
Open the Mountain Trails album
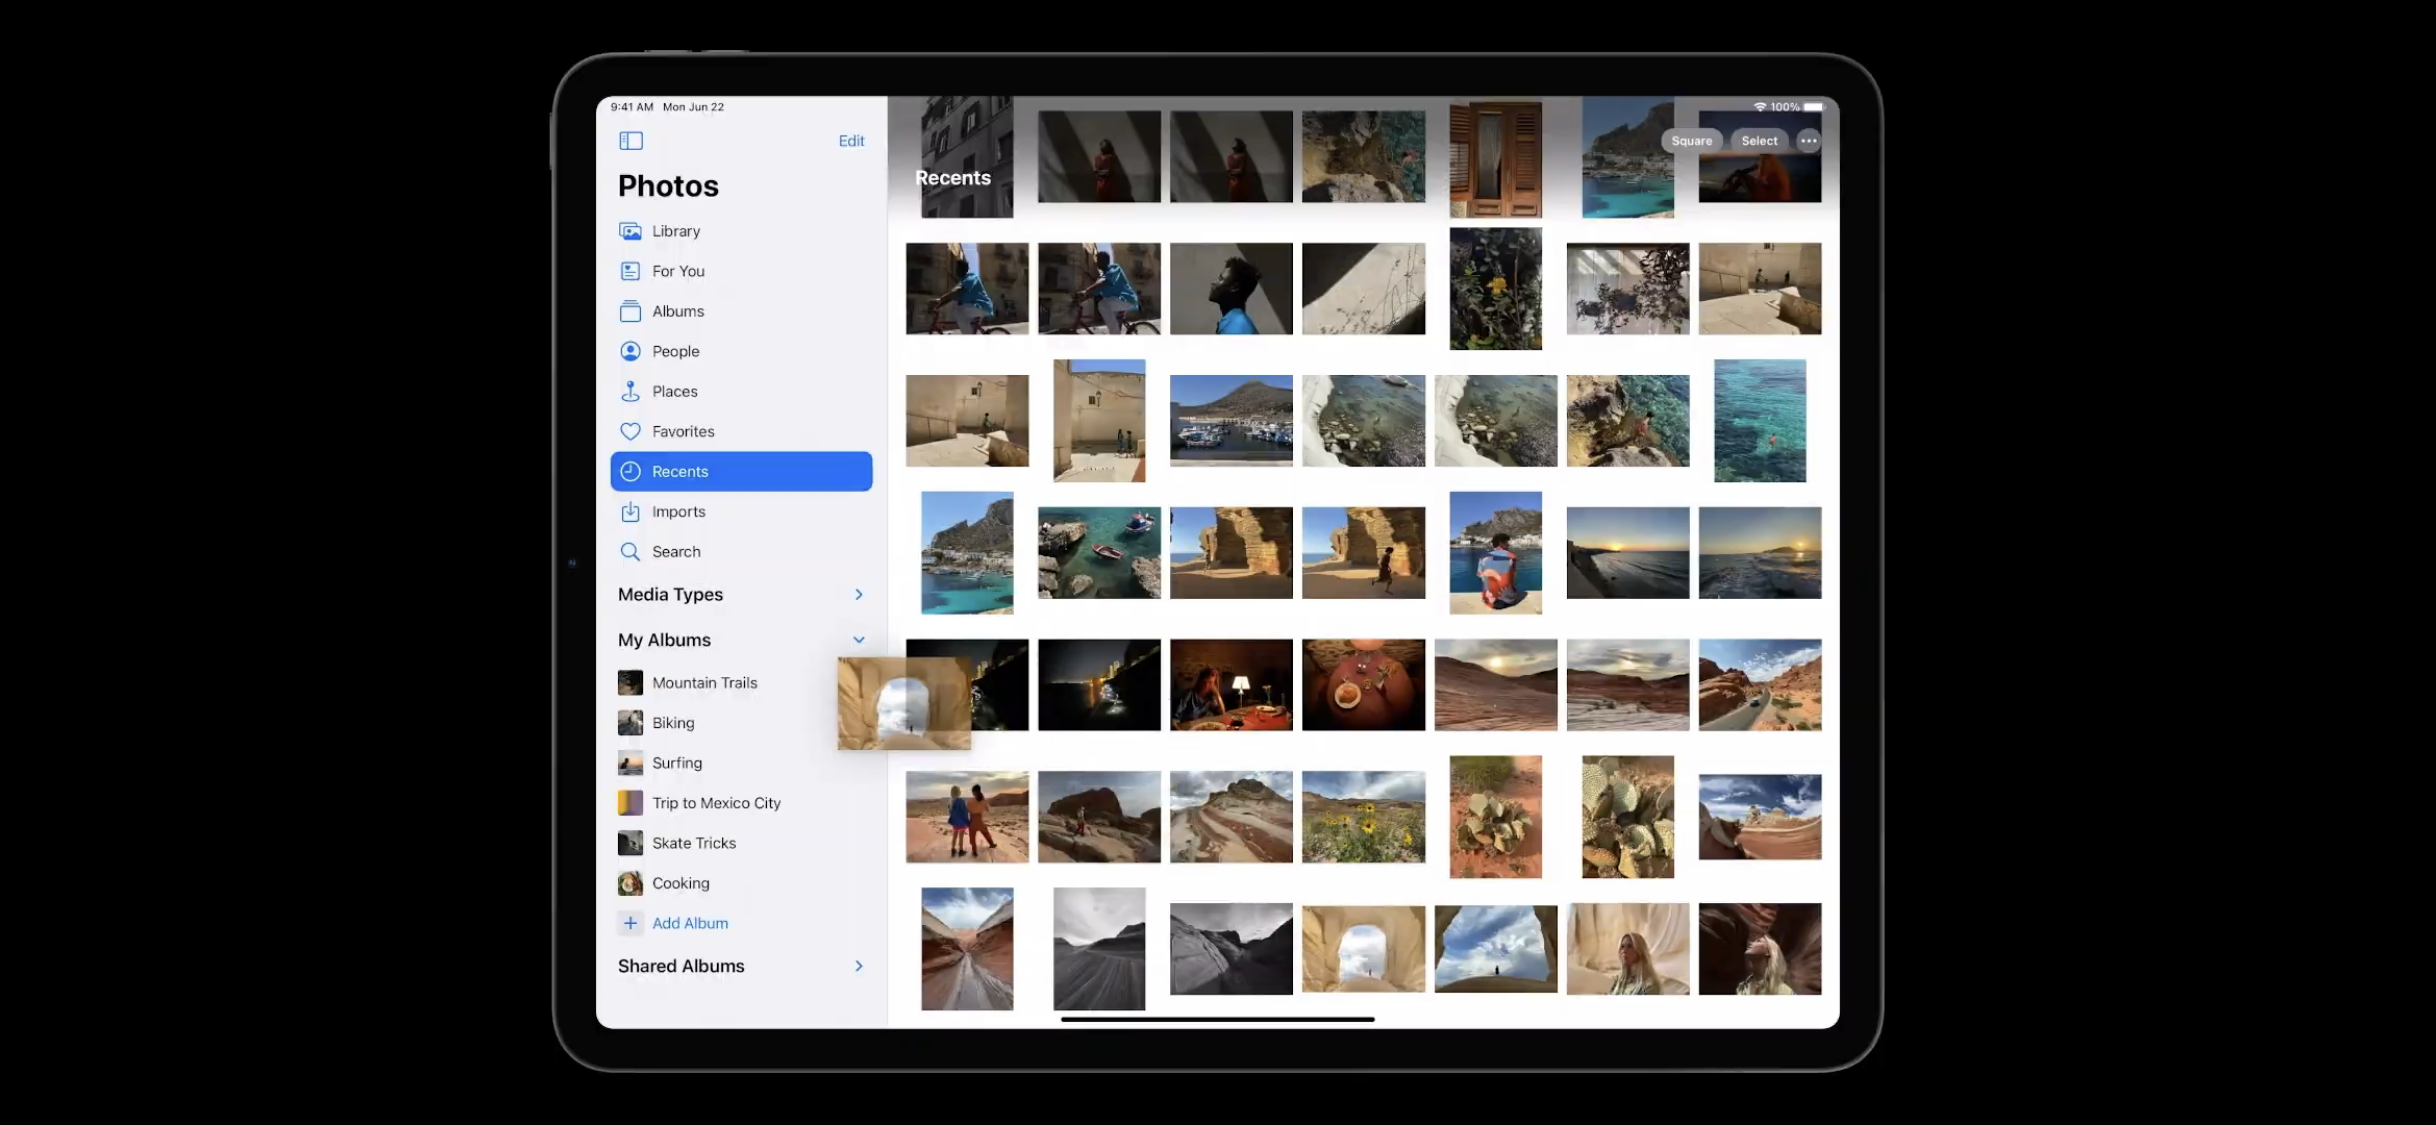tap(704, 683)
